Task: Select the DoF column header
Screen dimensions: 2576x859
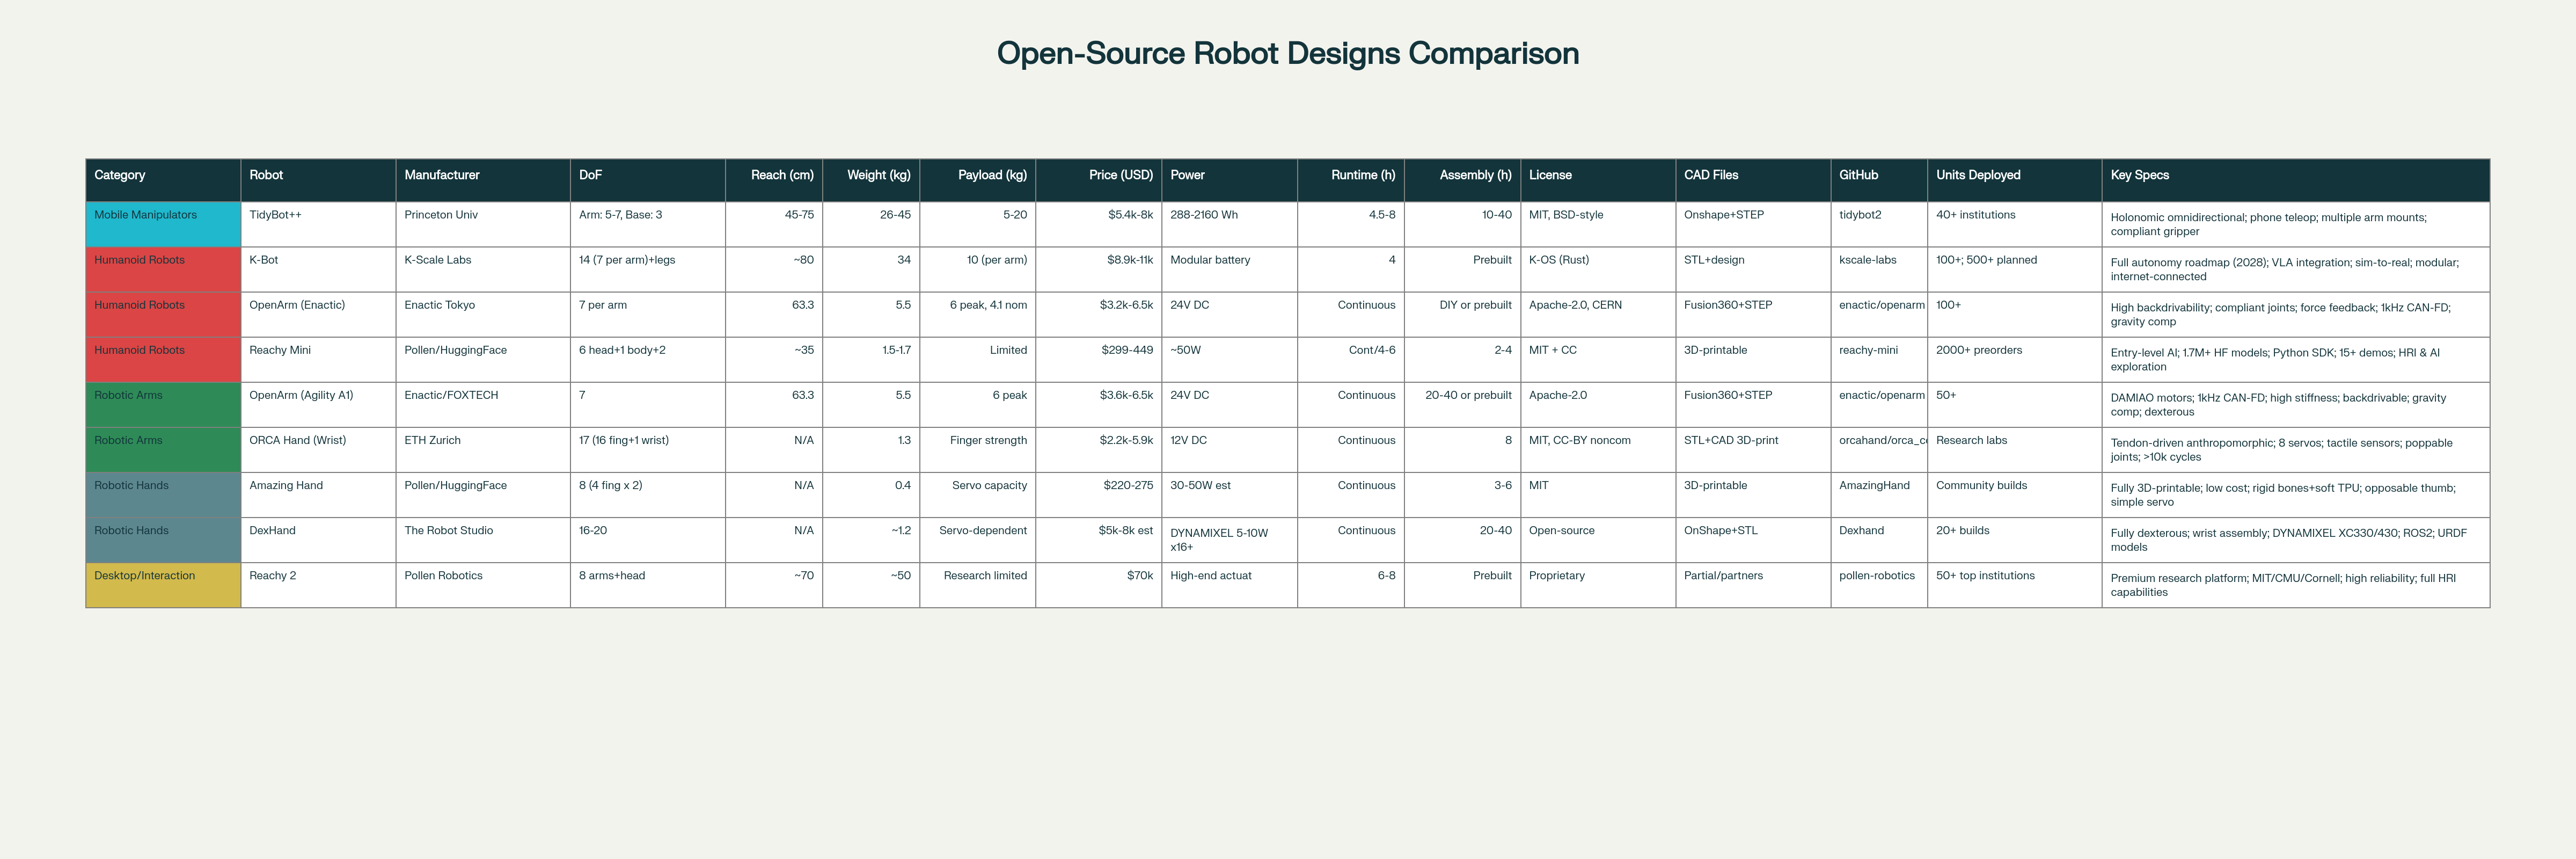Action: 590,174
